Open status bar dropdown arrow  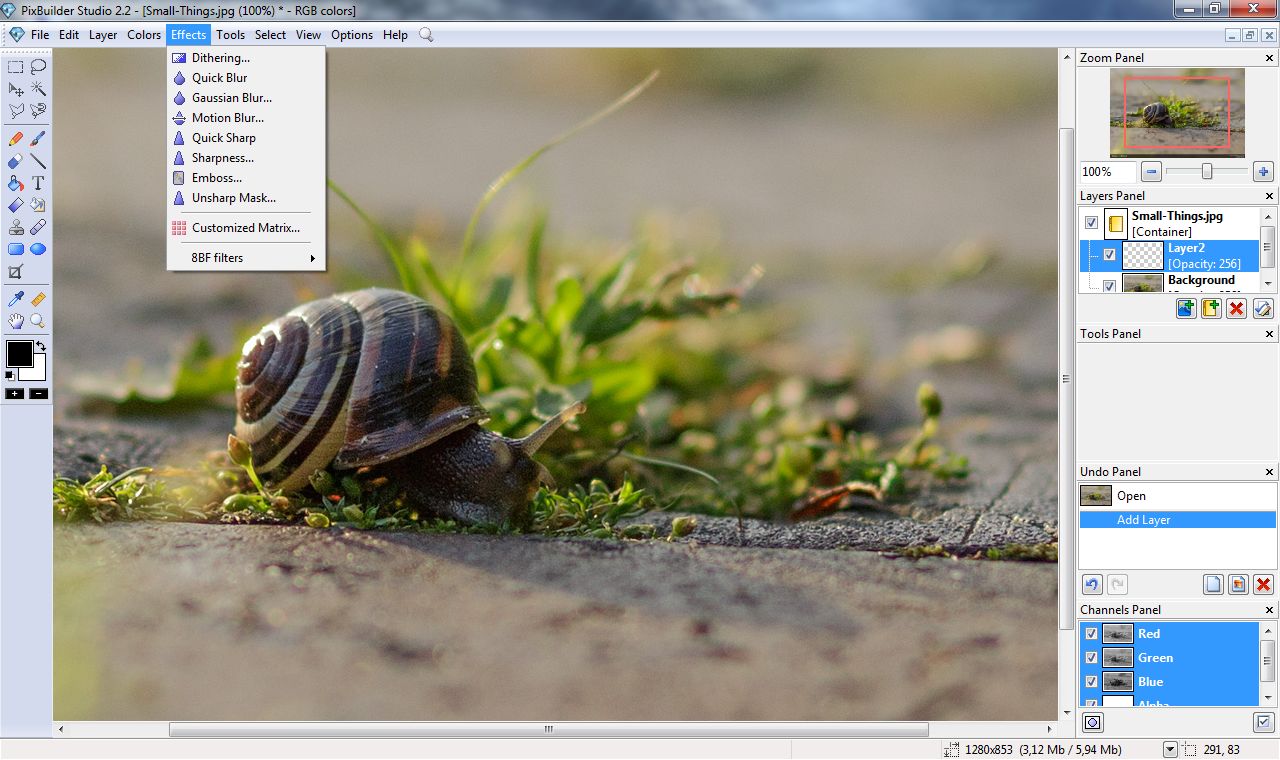tap(1170, 749)
